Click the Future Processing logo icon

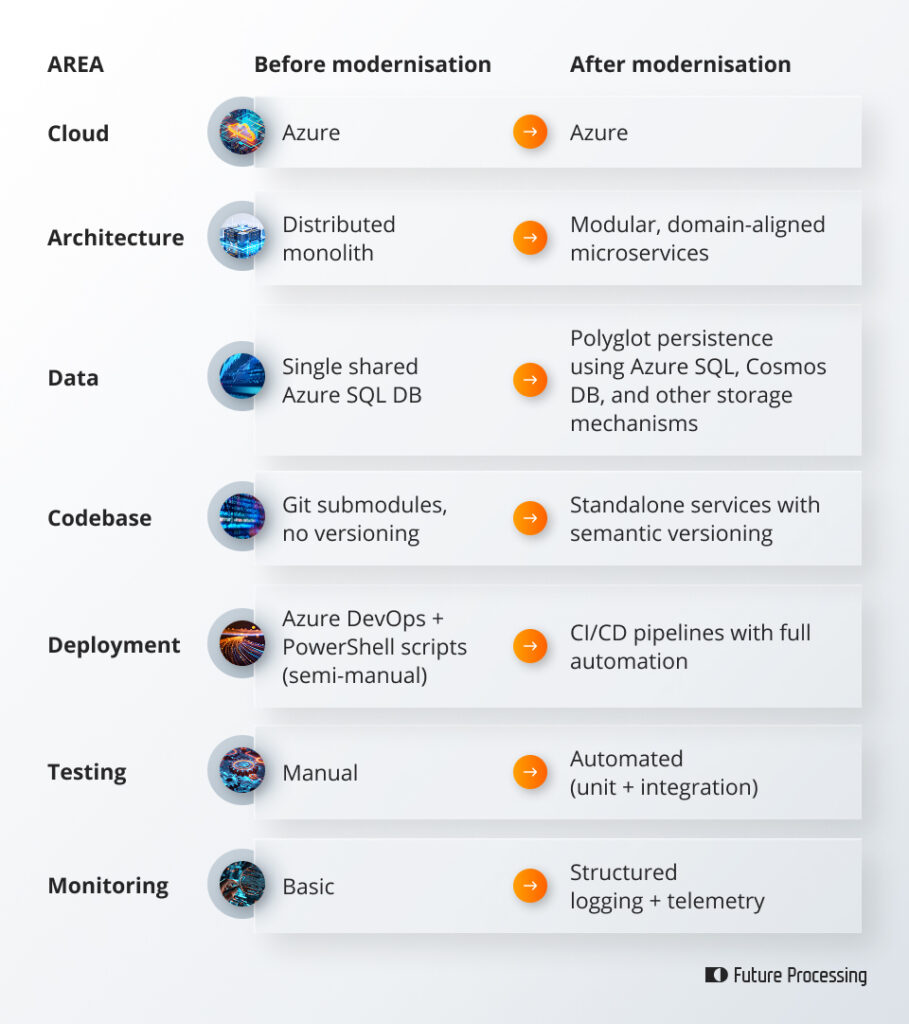tap(715, 975)
